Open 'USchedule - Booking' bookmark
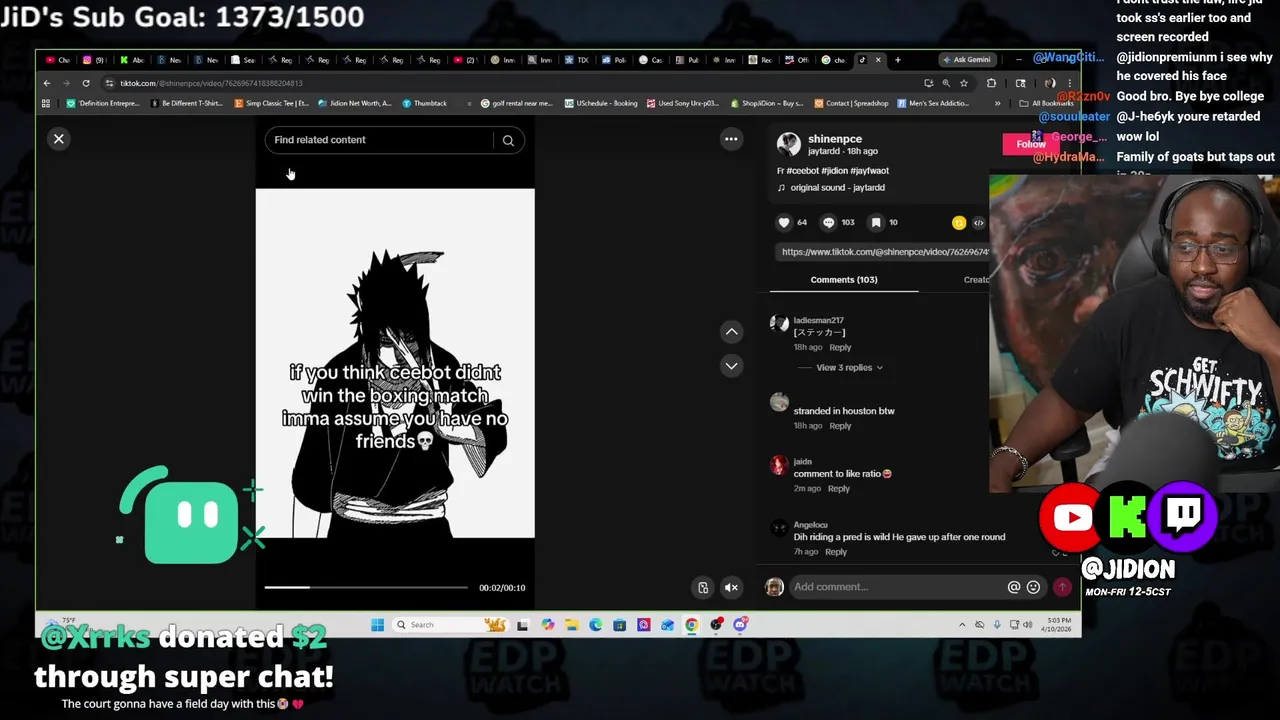Viewport: 1280px width, 720px height. tap(601, 104)
